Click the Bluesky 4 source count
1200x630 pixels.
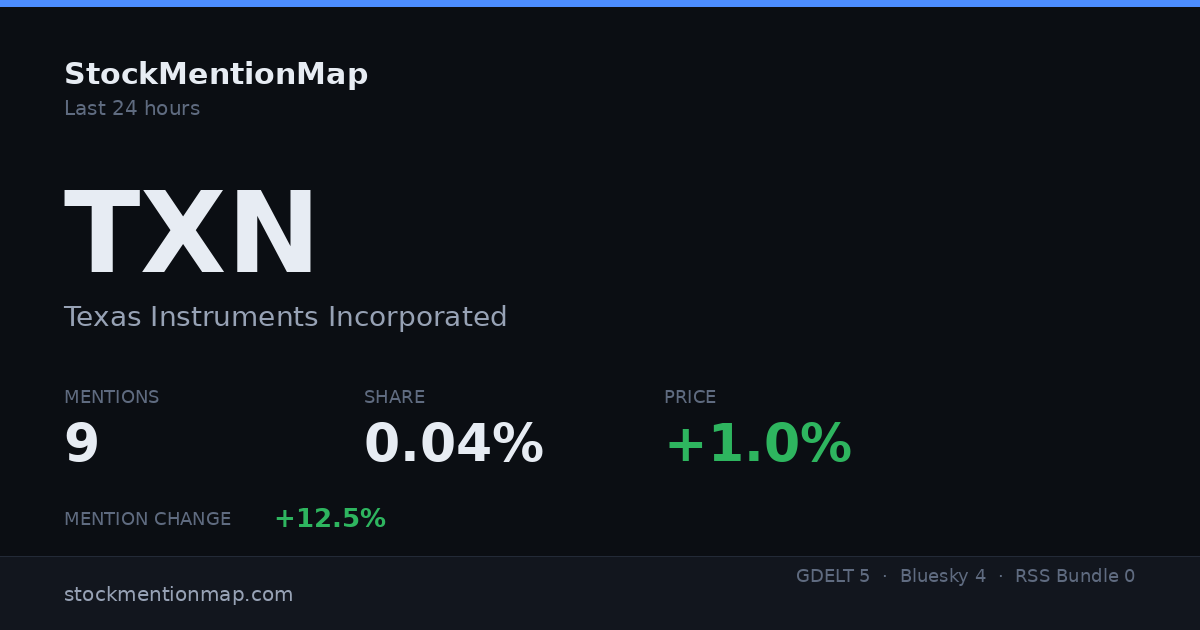943,576
